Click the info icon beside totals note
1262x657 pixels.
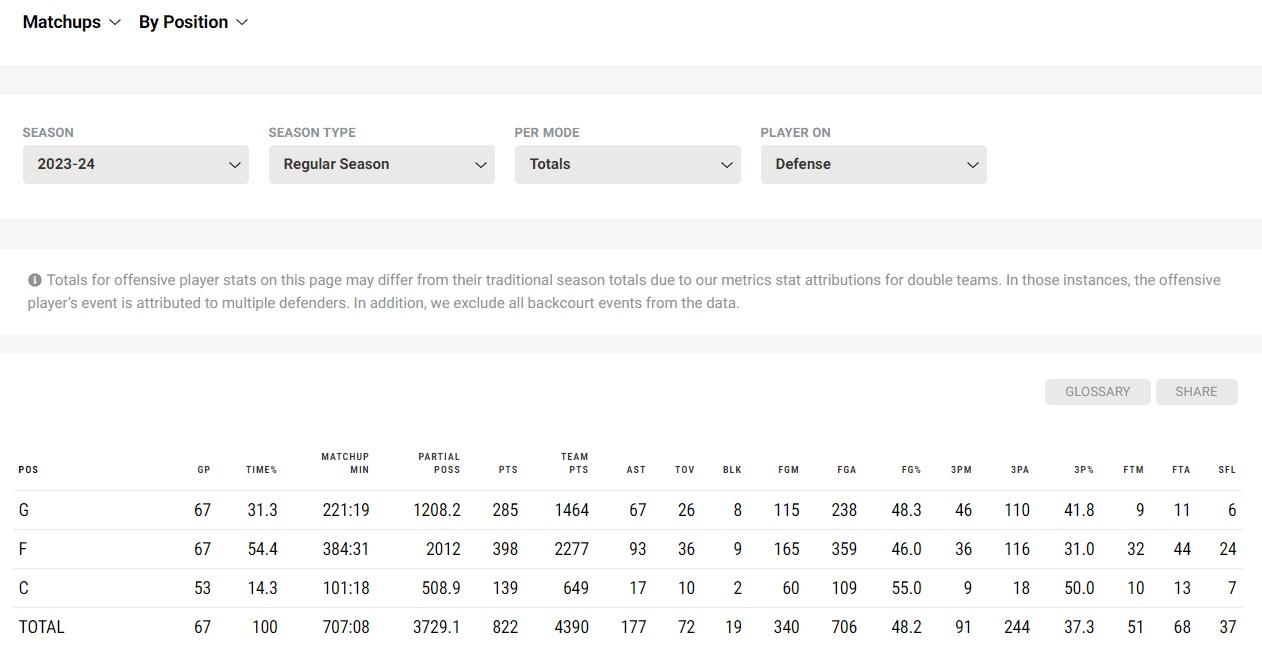point(34,281)
